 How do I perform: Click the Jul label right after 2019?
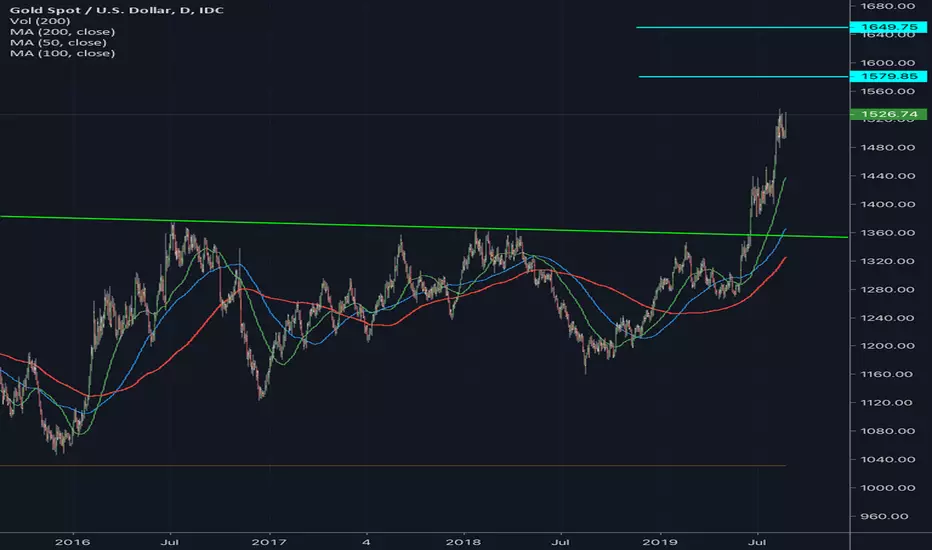pyautogui.click(x=757, y=542)
